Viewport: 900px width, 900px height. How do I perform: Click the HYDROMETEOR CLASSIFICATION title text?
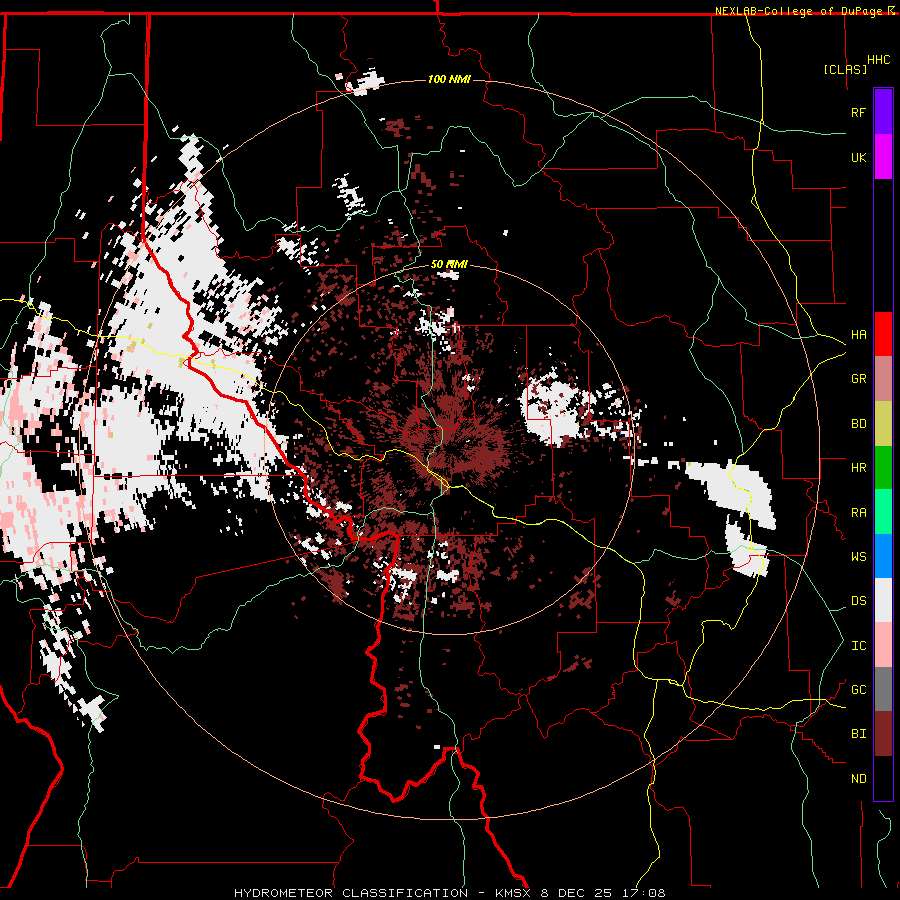tap(351, 893)
